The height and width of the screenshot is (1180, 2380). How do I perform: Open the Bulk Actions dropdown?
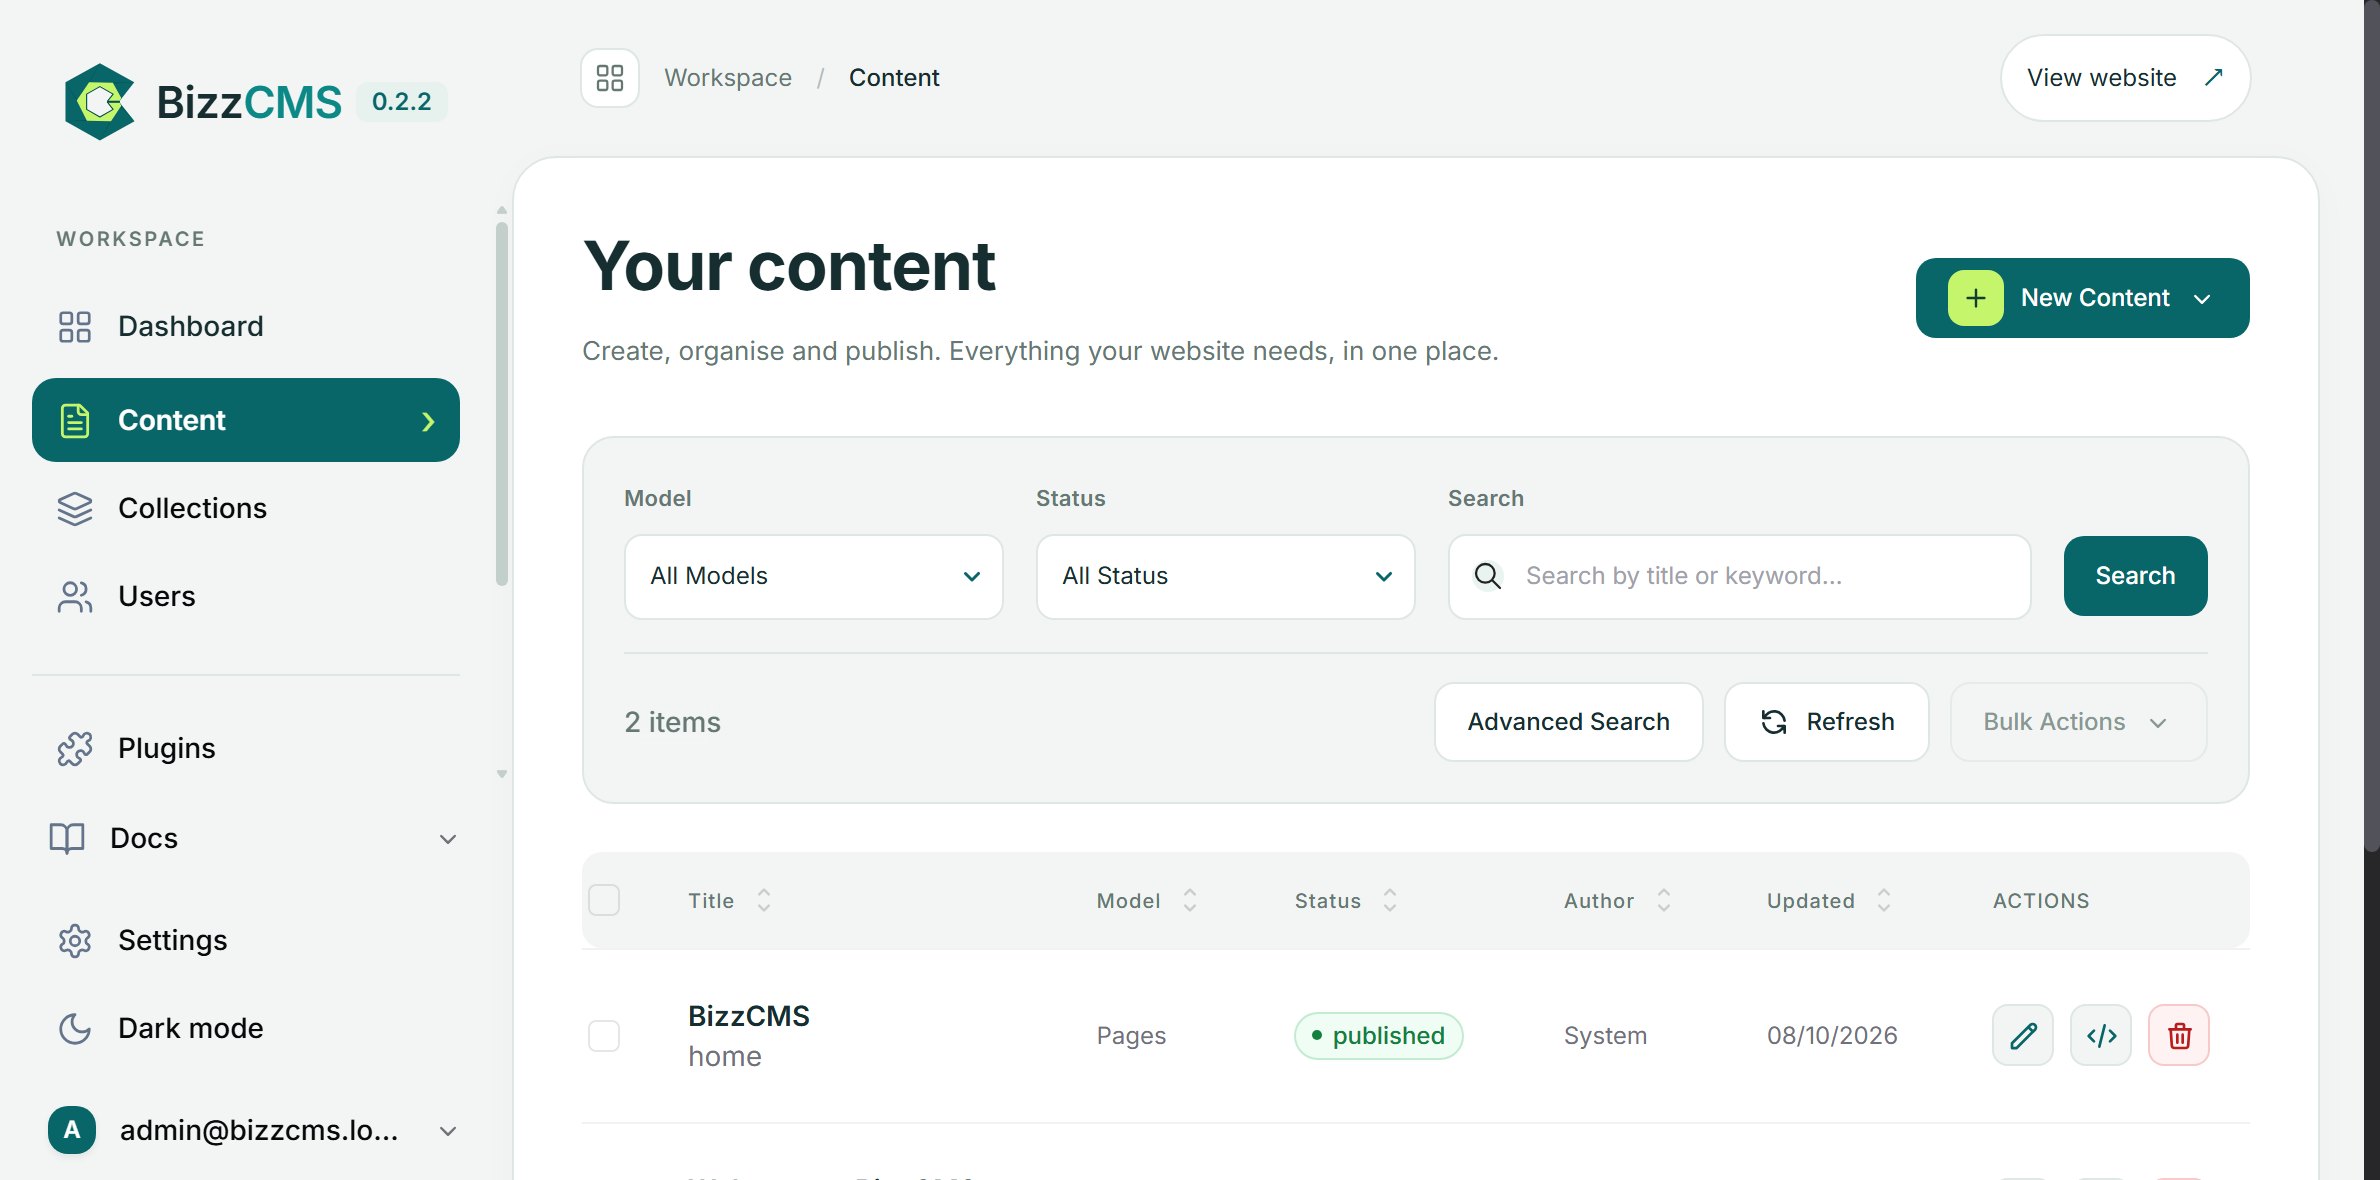pos(2078,722)
